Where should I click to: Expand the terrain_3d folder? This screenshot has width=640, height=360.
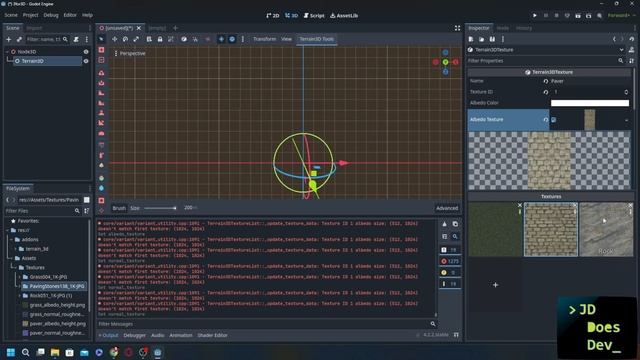16,249
